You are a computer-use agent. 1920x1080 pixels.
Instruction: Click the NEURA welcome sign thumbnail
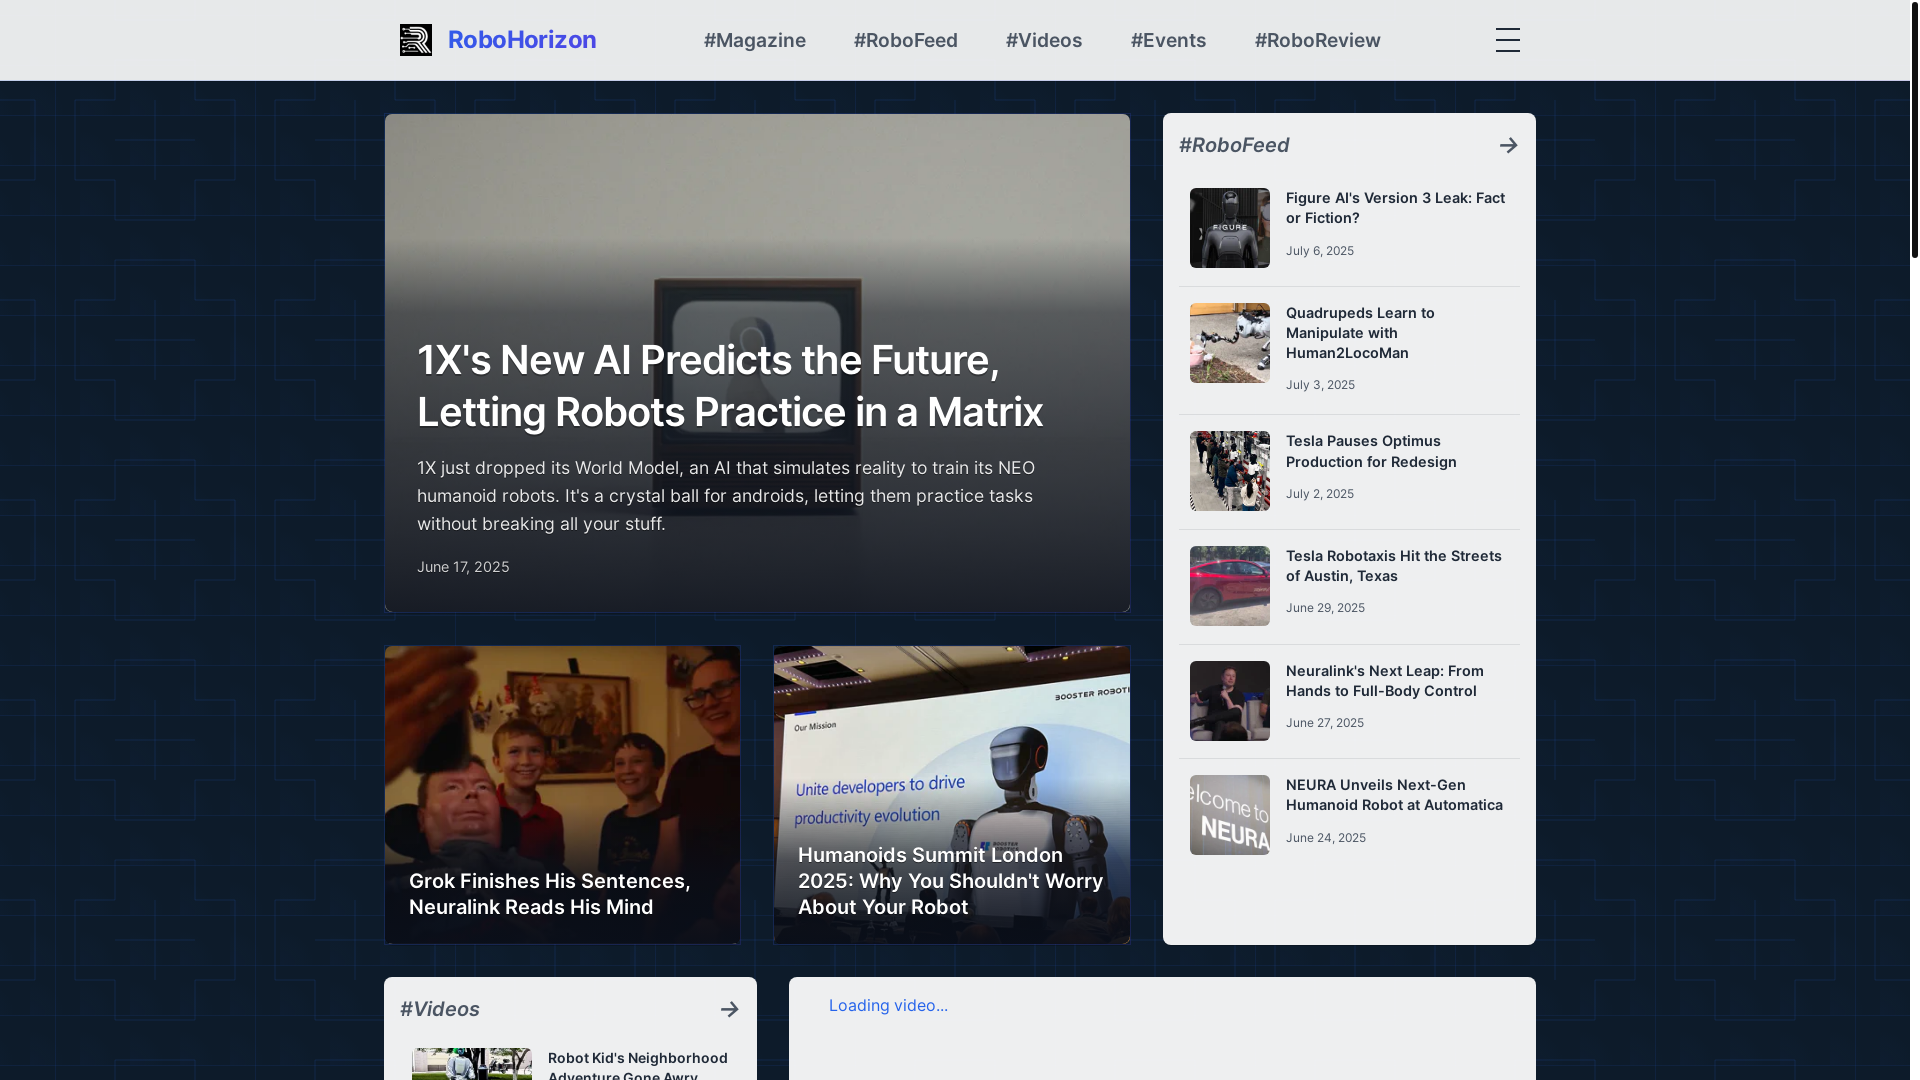[1230, 815]
